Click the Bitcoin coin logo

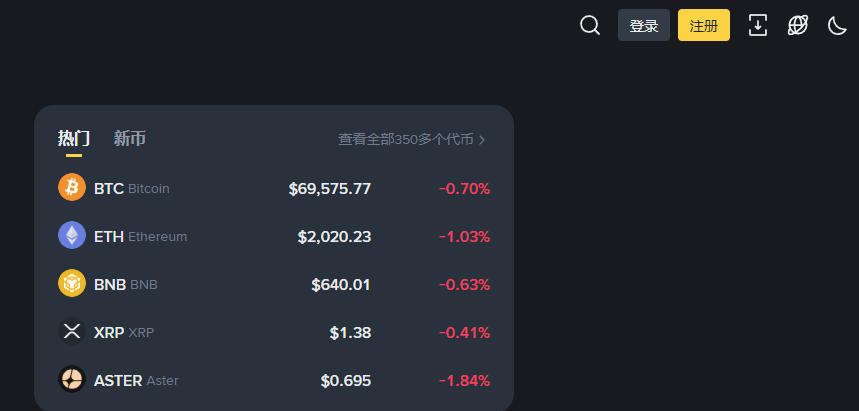tap(72, 187)
